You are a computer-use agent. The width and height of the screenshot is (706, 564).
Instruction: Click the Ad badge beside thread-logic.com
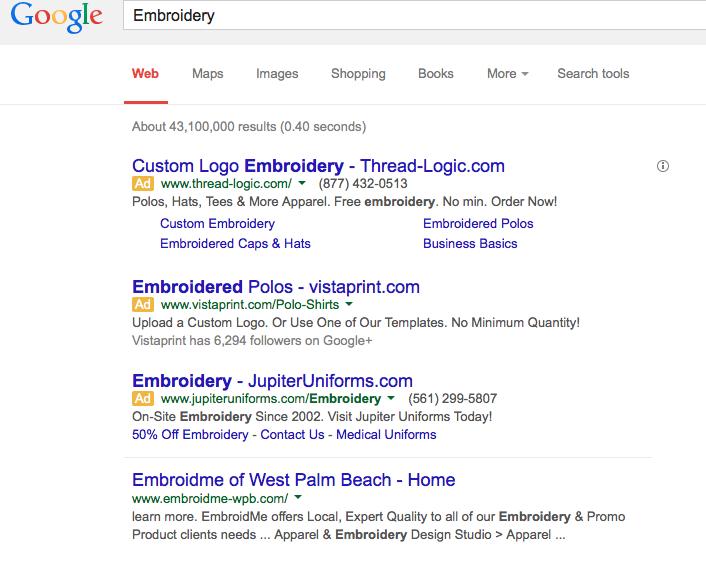(143, 184)
